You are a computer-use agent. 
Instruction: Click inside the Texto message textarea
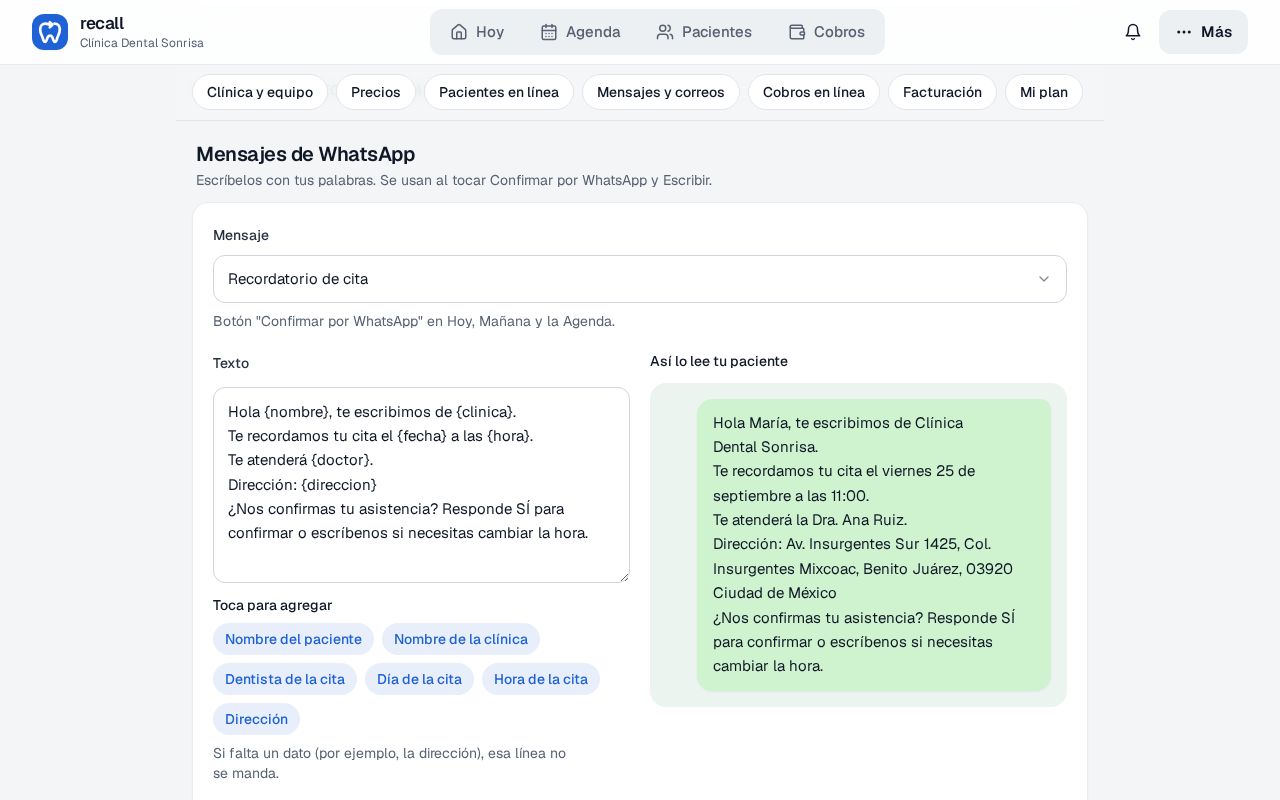point(421,485)
